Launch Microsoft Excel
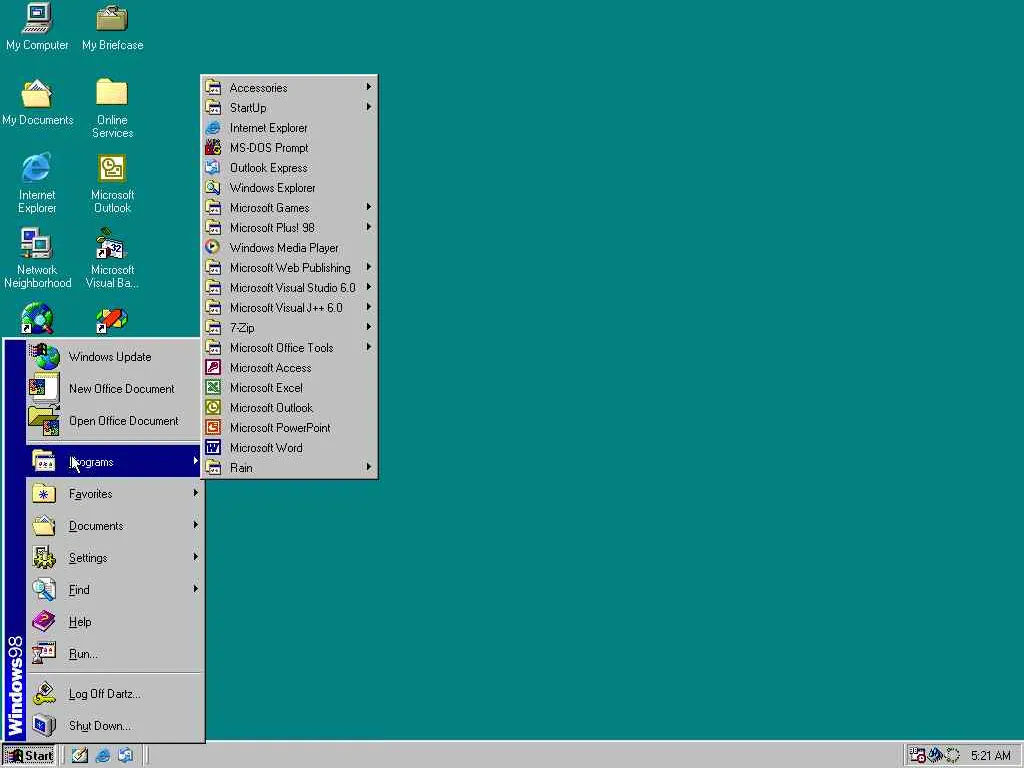 [289, 387]
